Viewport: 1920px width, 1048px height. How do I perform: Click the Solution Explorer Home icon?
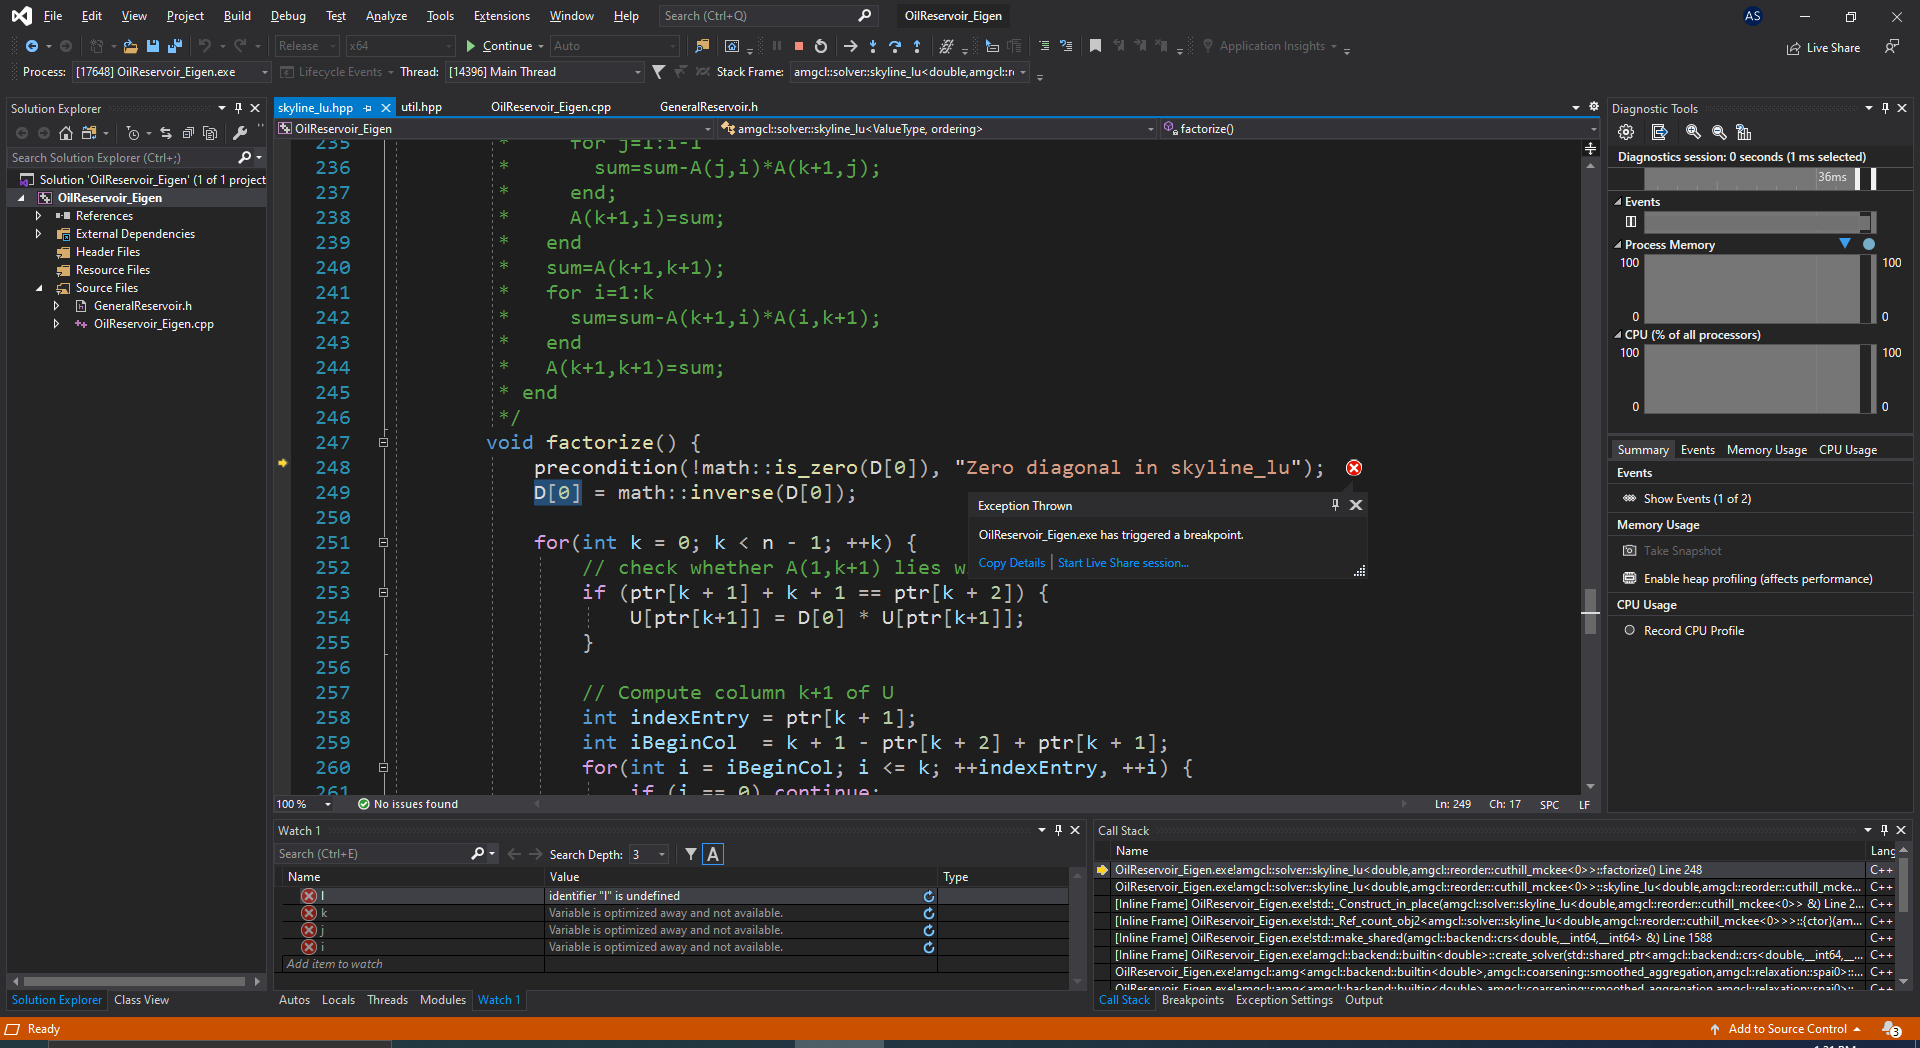pyautogui.click(x=66, y=133)
